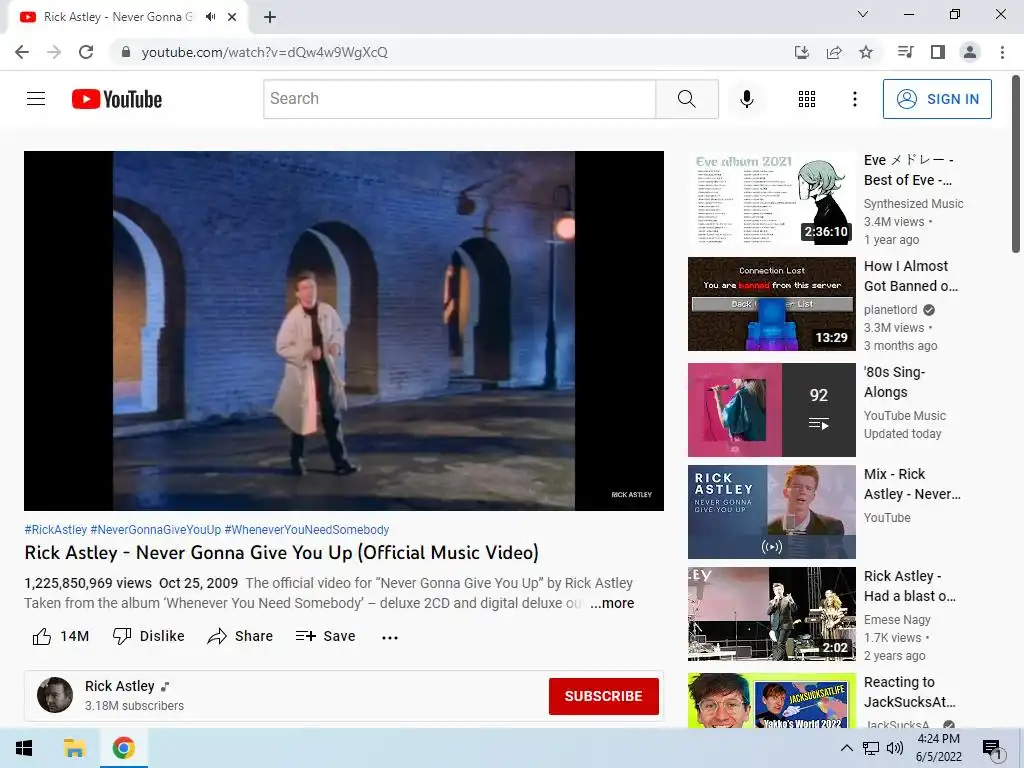
Task: Go to YouTube home via logo
Action: (x=117, y=99)
